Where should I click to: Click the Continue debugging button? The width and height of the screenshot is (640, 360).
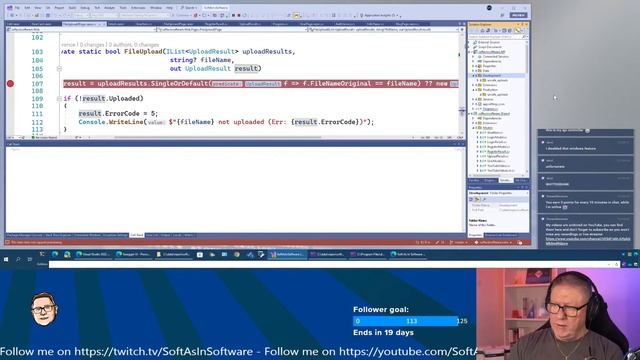[x=182, y=15]
